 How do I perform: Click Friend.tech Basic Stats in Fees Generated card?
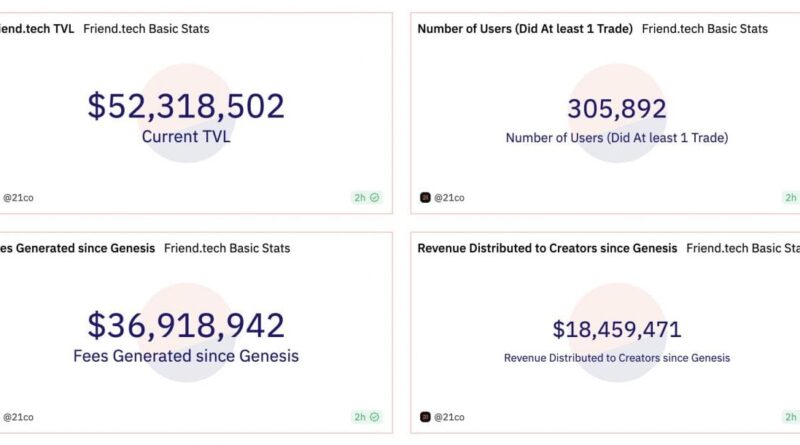227,247
